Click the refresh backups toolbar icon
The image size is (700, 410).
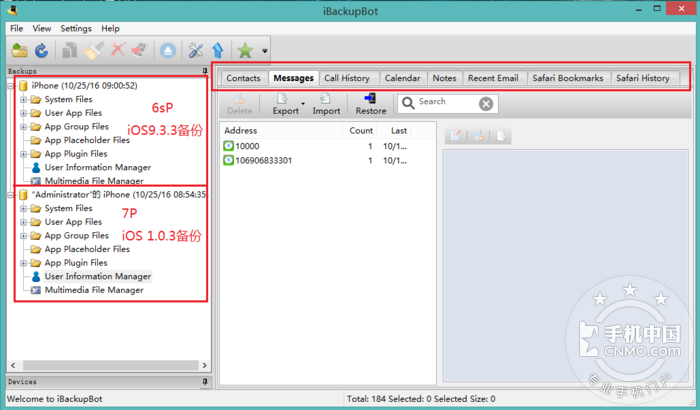(x=41, y=50)
